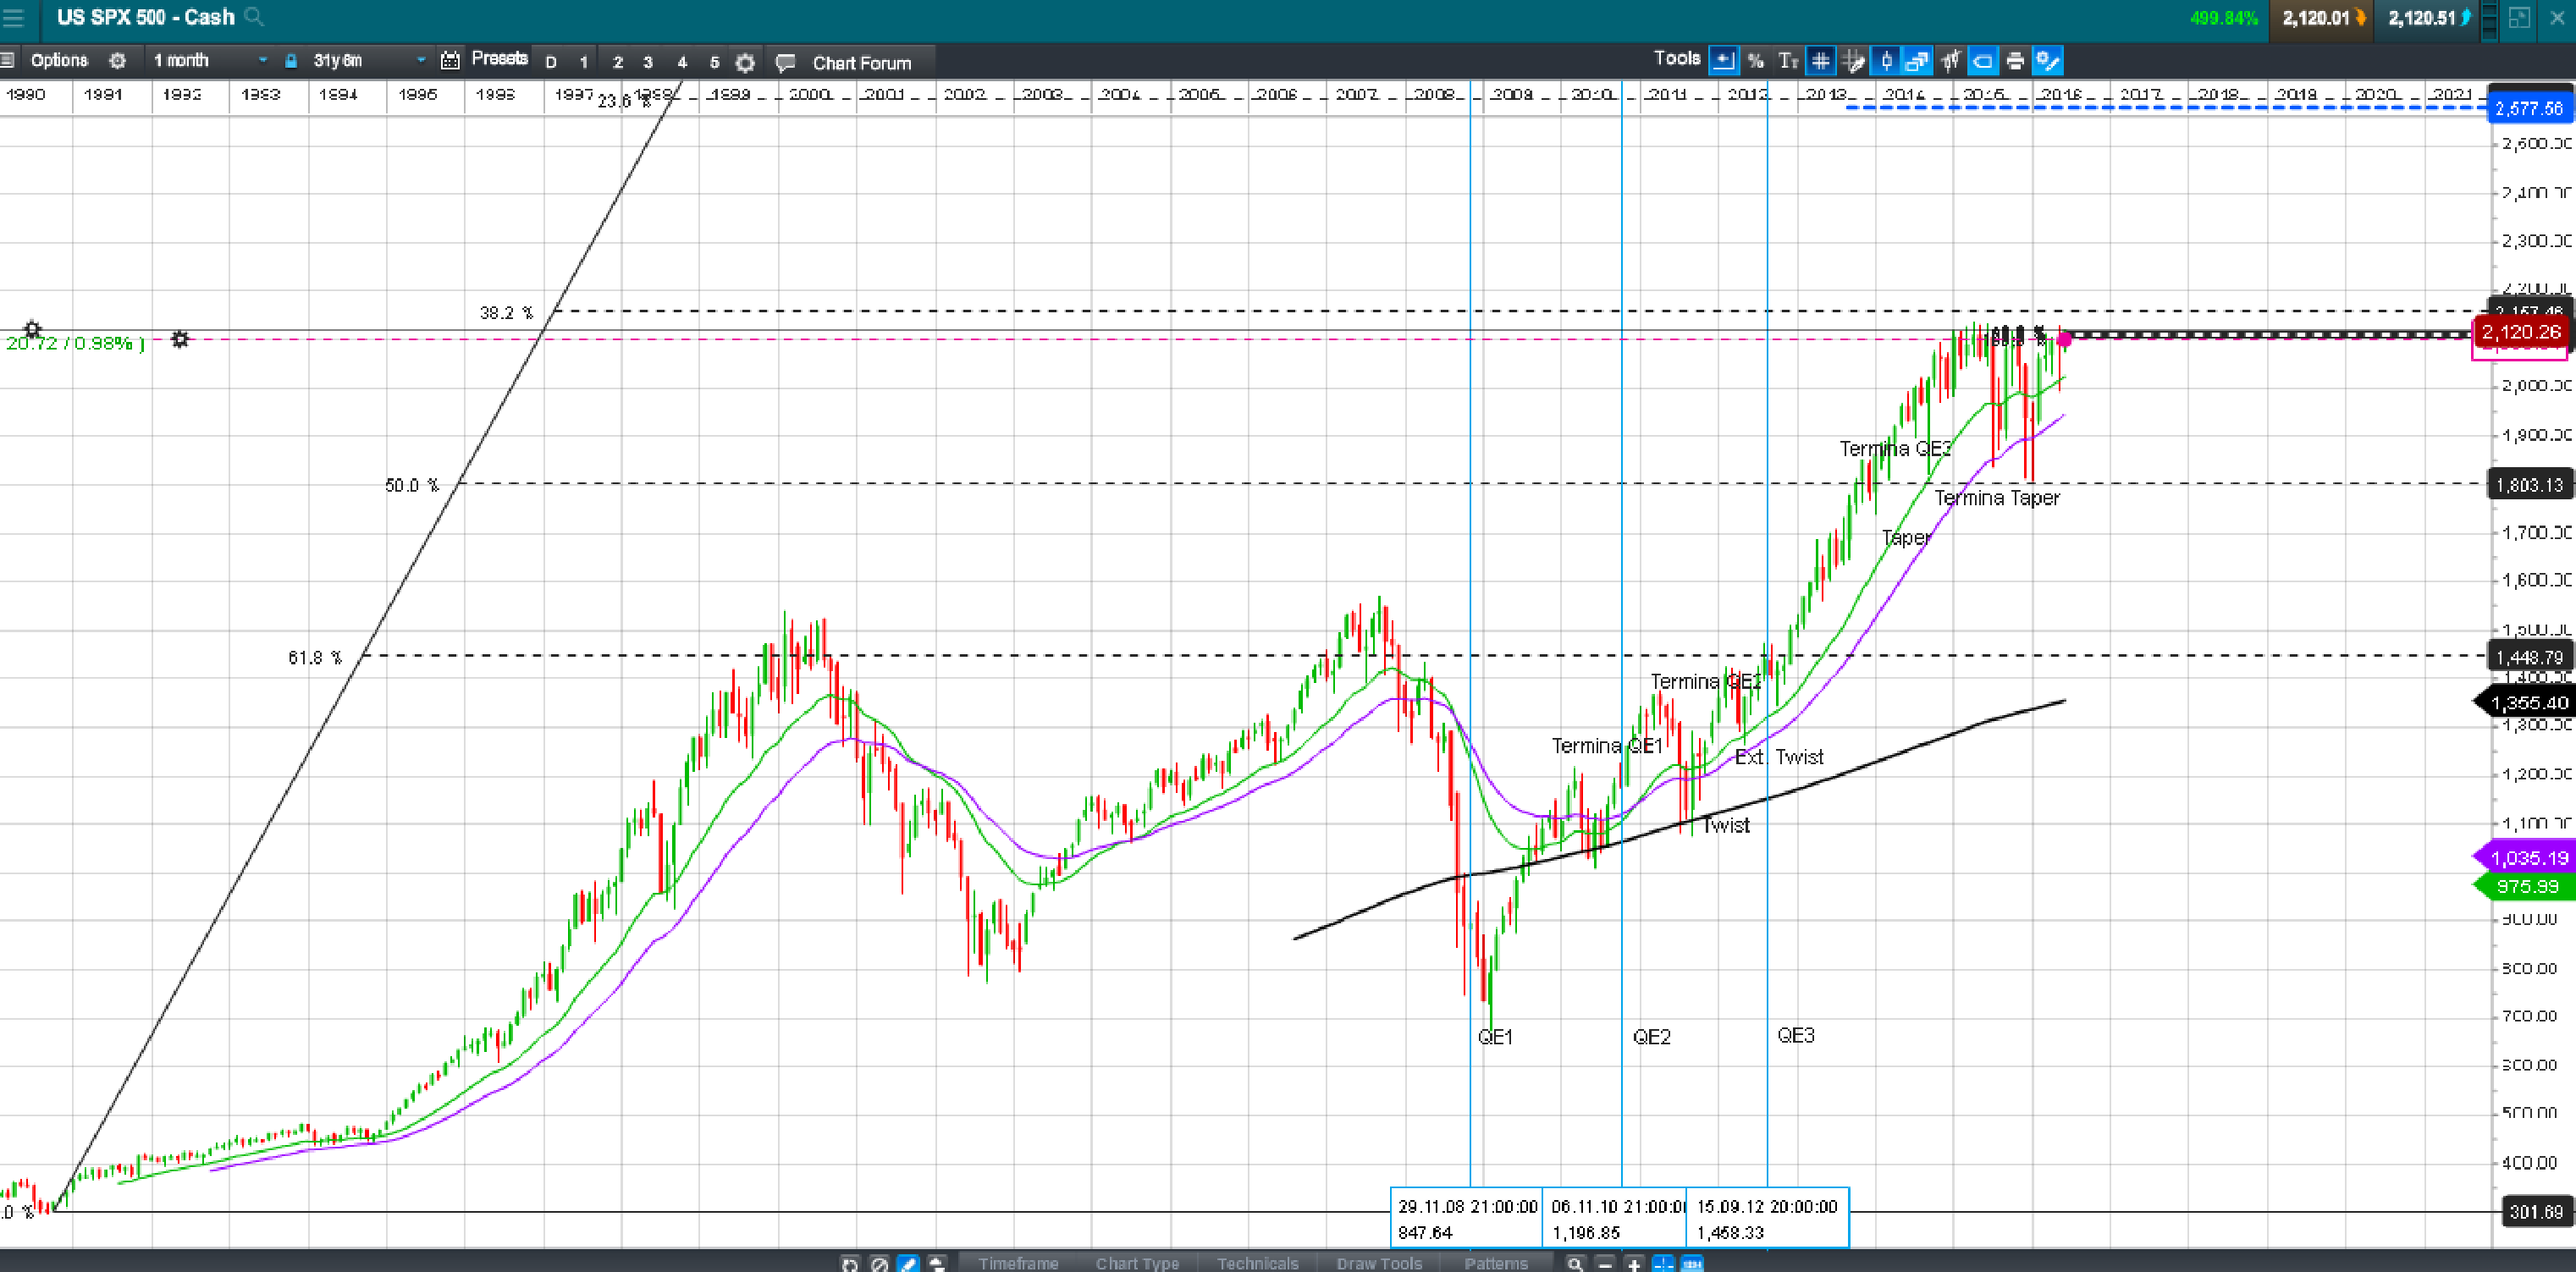Click the magnifier zoom icon at bottom
The image size is (2576, 1272).
(x=1575, y=1264)
